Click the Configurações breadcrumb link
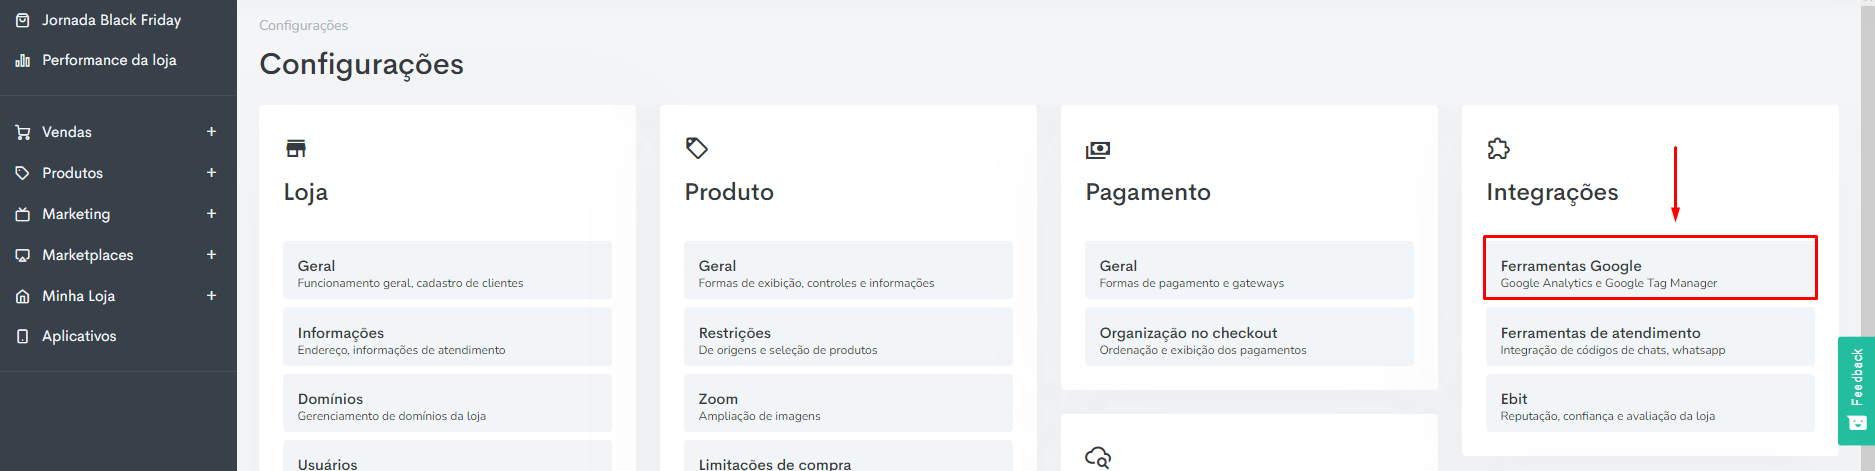The width and height of the screenshot is (1875, 471). click(303, 25)
